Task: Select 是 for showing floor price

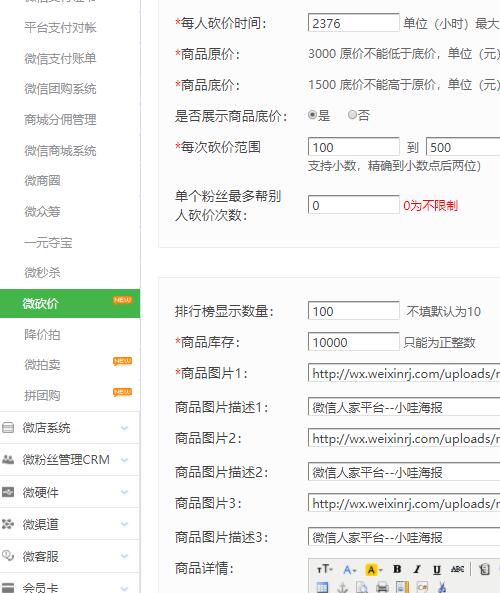Action: point(312,115)
